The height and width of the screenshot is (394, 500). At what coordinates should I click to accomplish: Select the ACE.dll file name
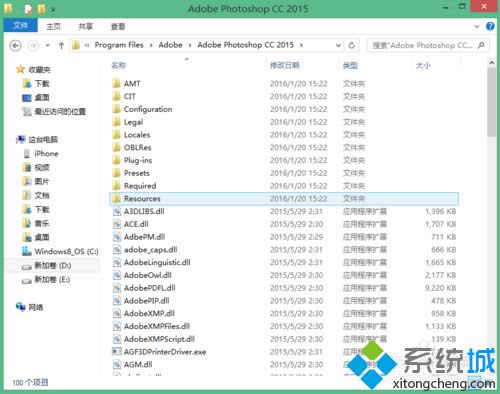coord(136,224)
